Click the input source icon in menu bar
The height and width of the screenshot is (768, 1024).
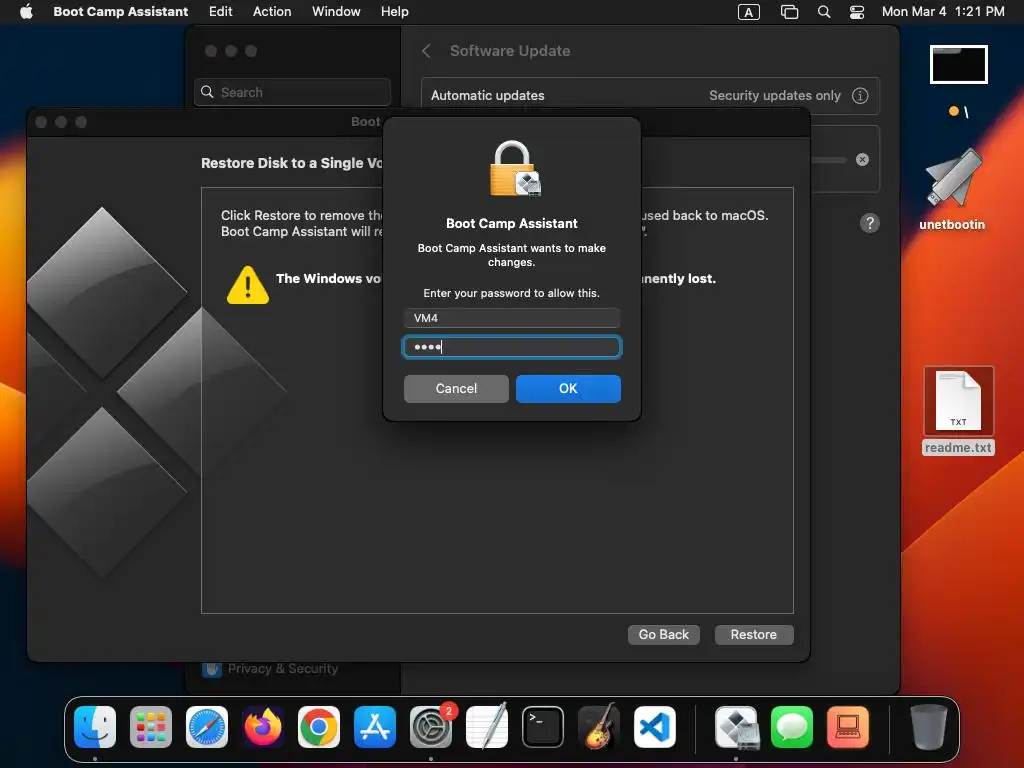pos(748,12)
